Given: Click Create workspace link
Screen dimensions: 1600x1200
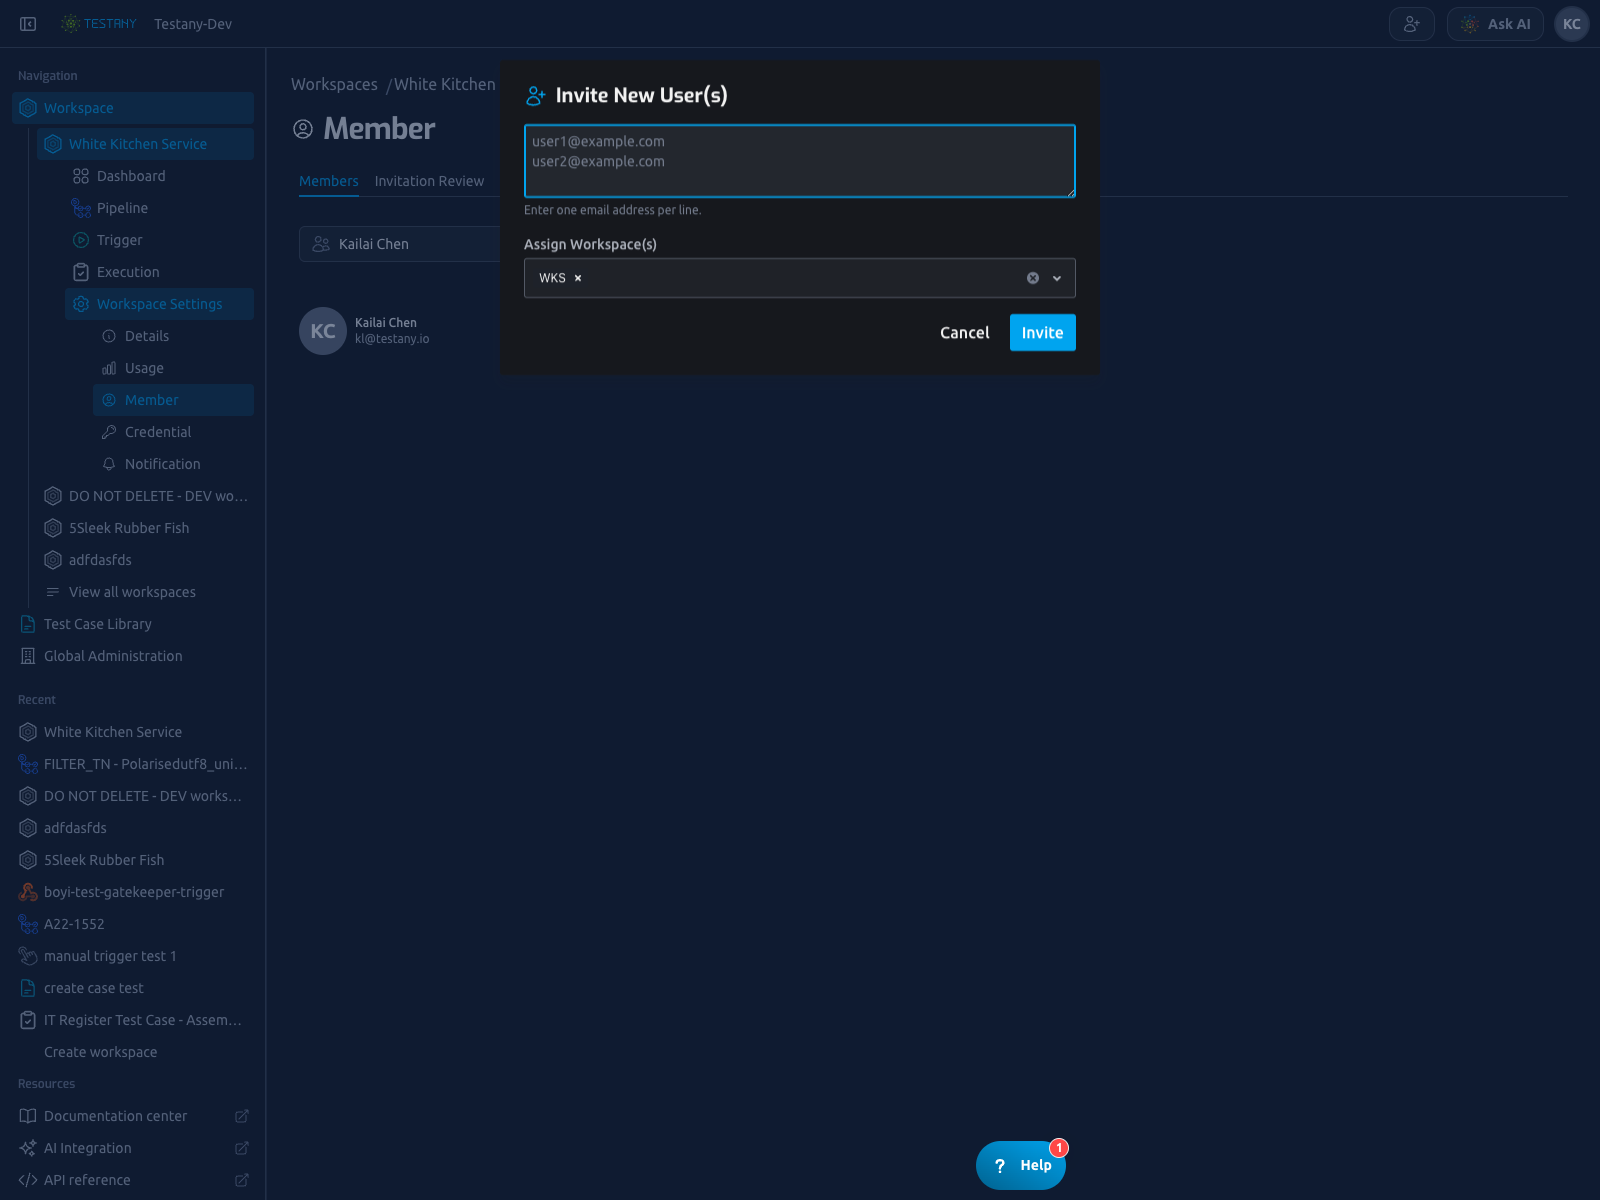Looking at the screenshot, I should point(100,1052).
